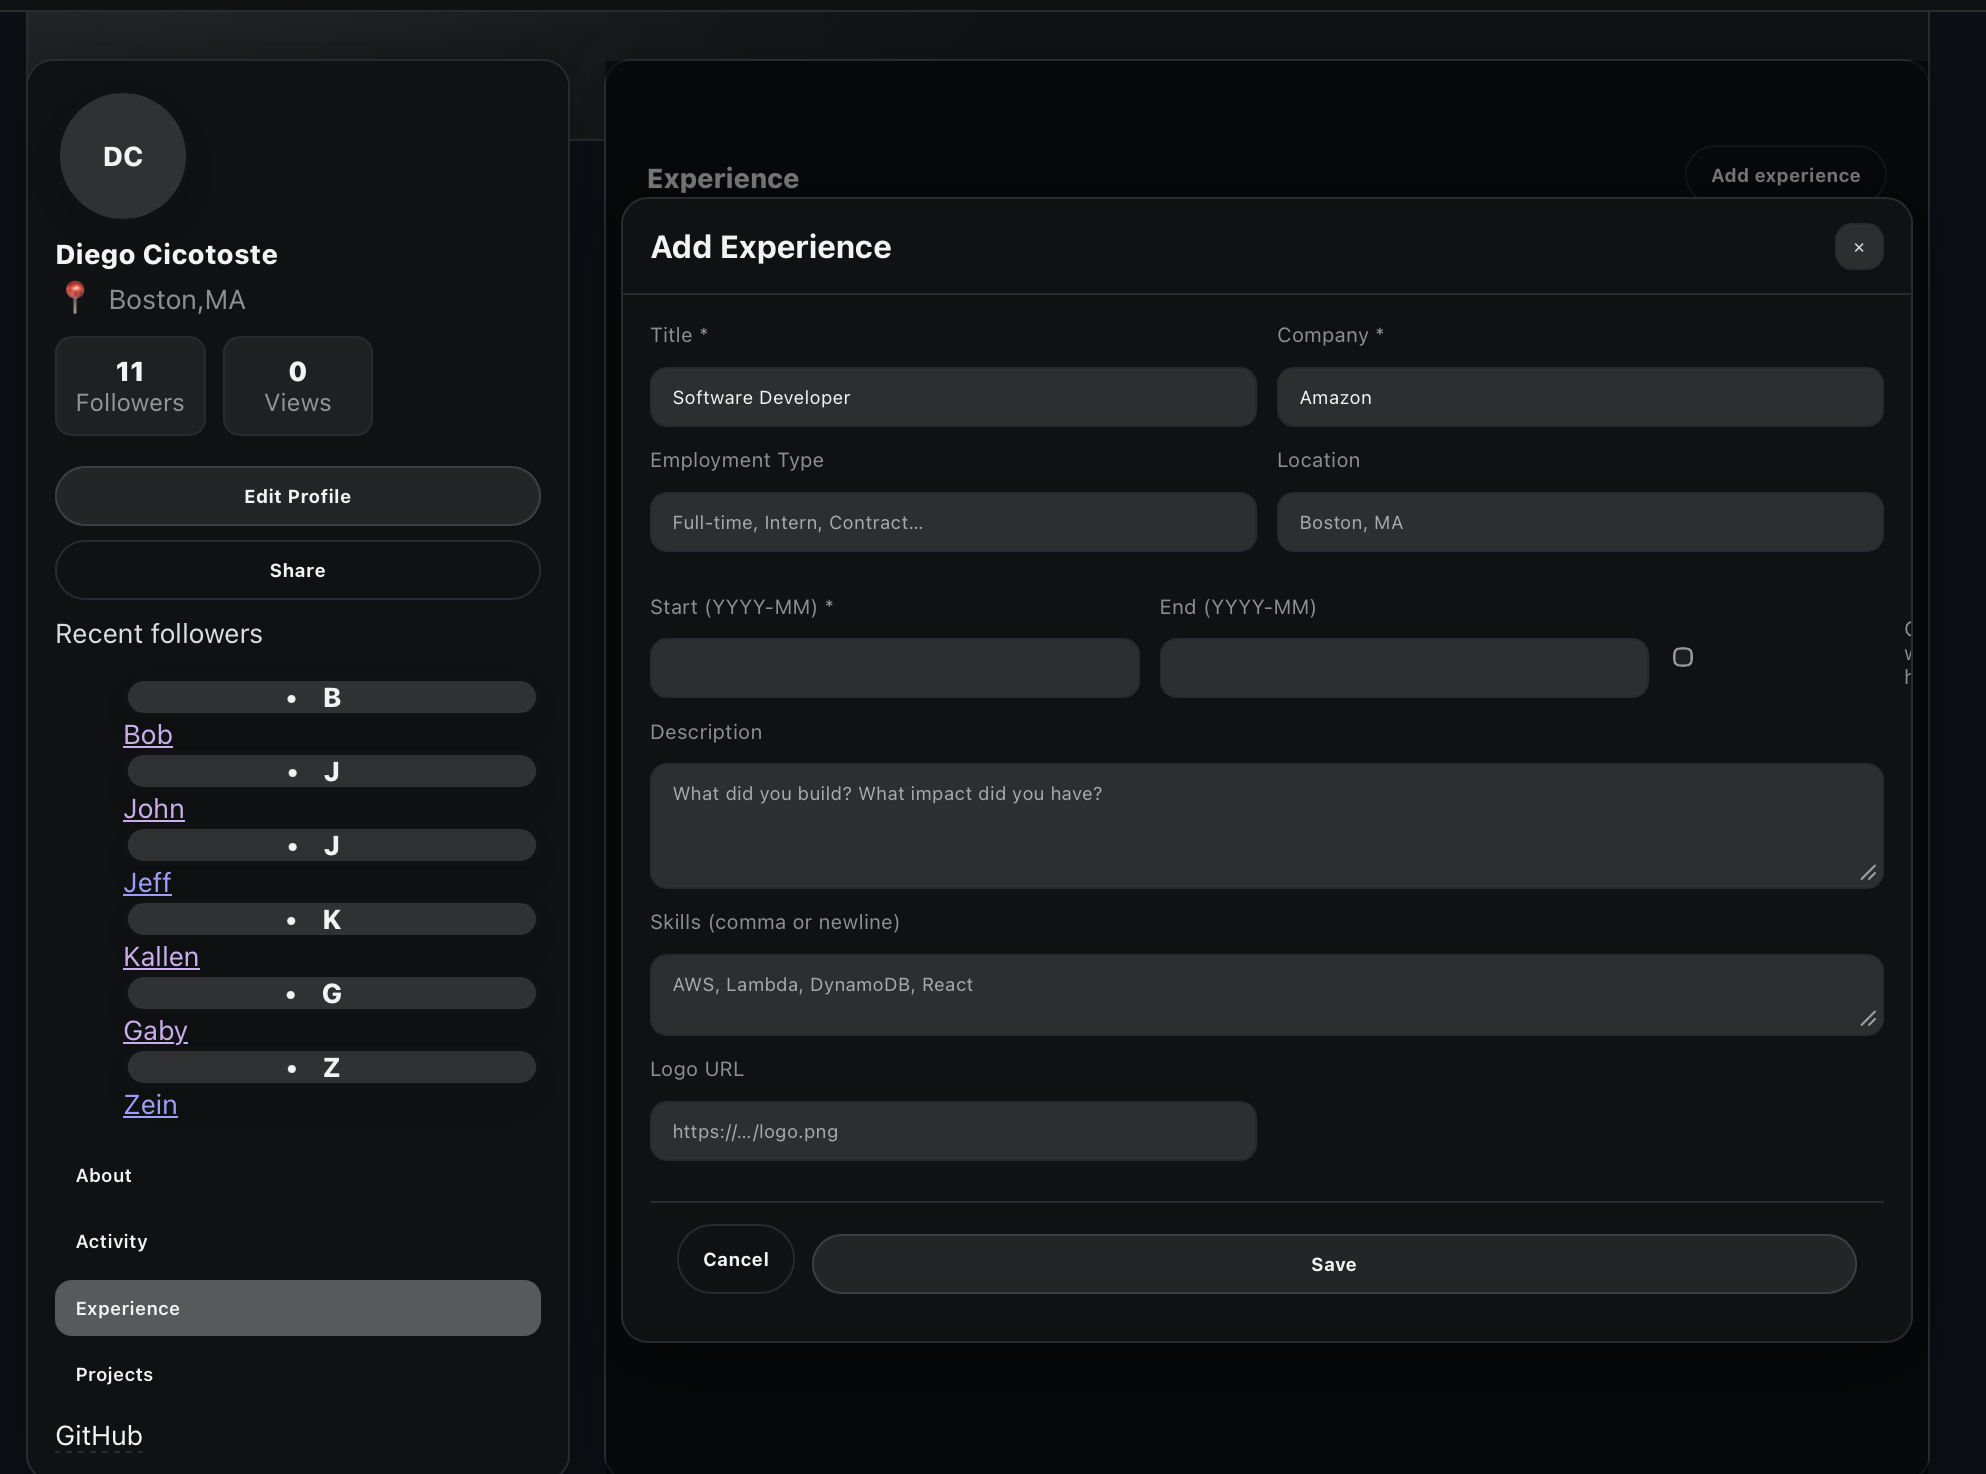The width and height of the screenshot is (1986, 1474).
Task: Close the Add Experience dialog
Action: click(x=1858, y=247)
